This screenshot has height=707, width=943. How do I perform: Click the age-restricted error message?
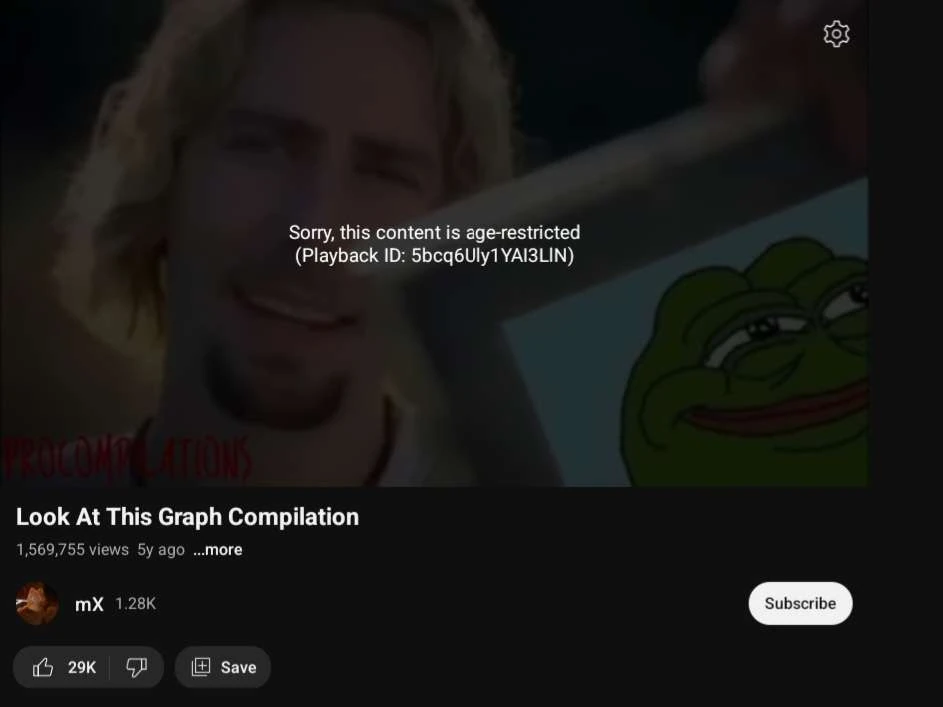[434, 232]
